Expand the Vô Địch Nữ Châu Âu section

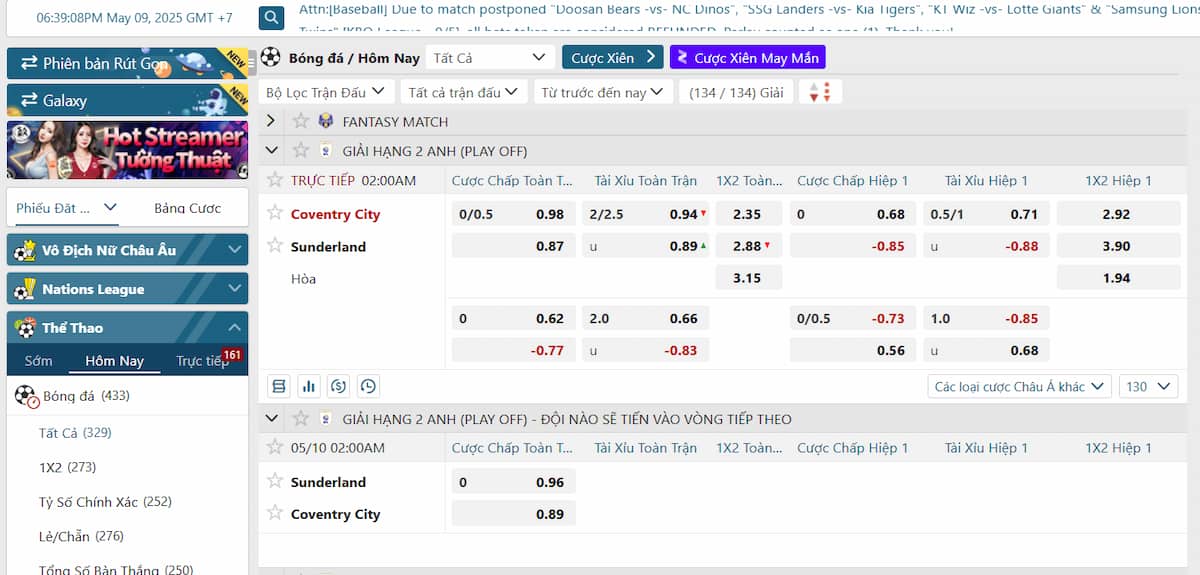[x=127, y=250]
